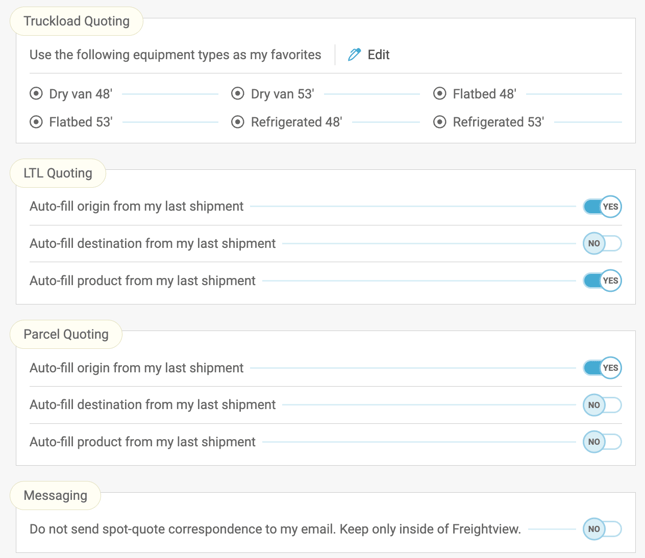The image size is (645, 558).
Task: Select the Flatbed 48' radio icon
Action: [x=440, y=94]
